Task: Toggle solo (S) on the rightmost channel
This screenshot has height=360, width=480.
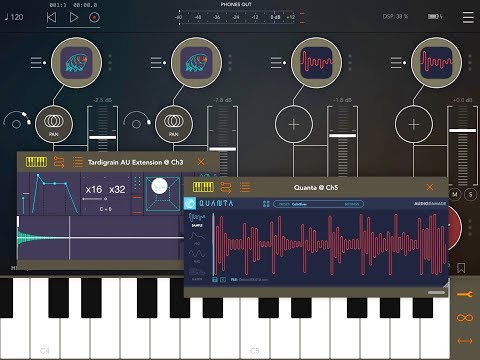Action: (x=470, y=194)
